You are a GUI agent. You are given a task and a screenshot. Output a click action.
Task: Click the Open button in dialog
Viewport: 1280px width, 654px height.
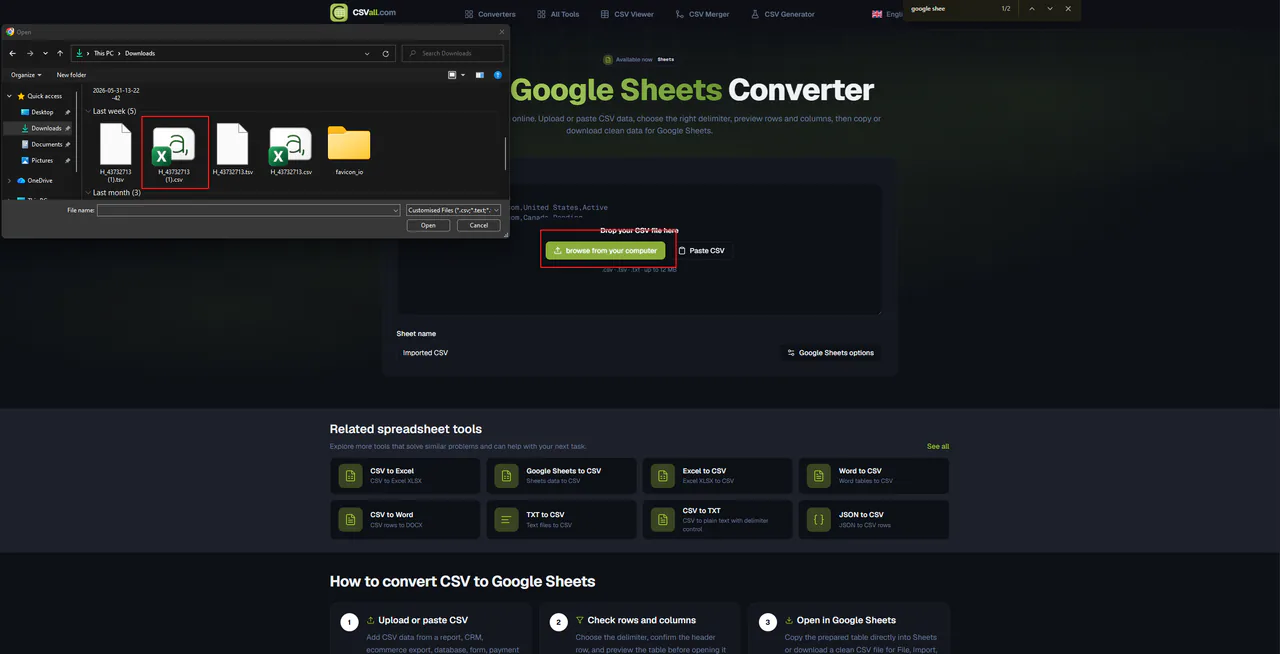(x=428, y=225)
